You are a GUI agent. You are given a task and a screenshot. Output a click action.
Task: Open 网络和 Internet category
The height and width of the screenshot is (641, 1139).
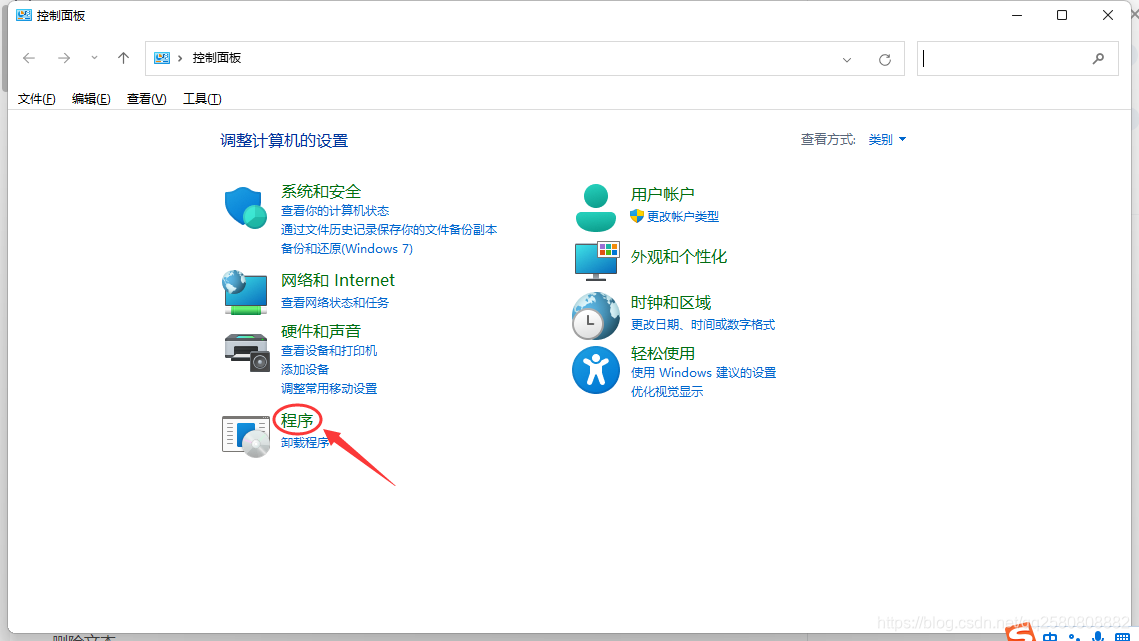(338, 281)
